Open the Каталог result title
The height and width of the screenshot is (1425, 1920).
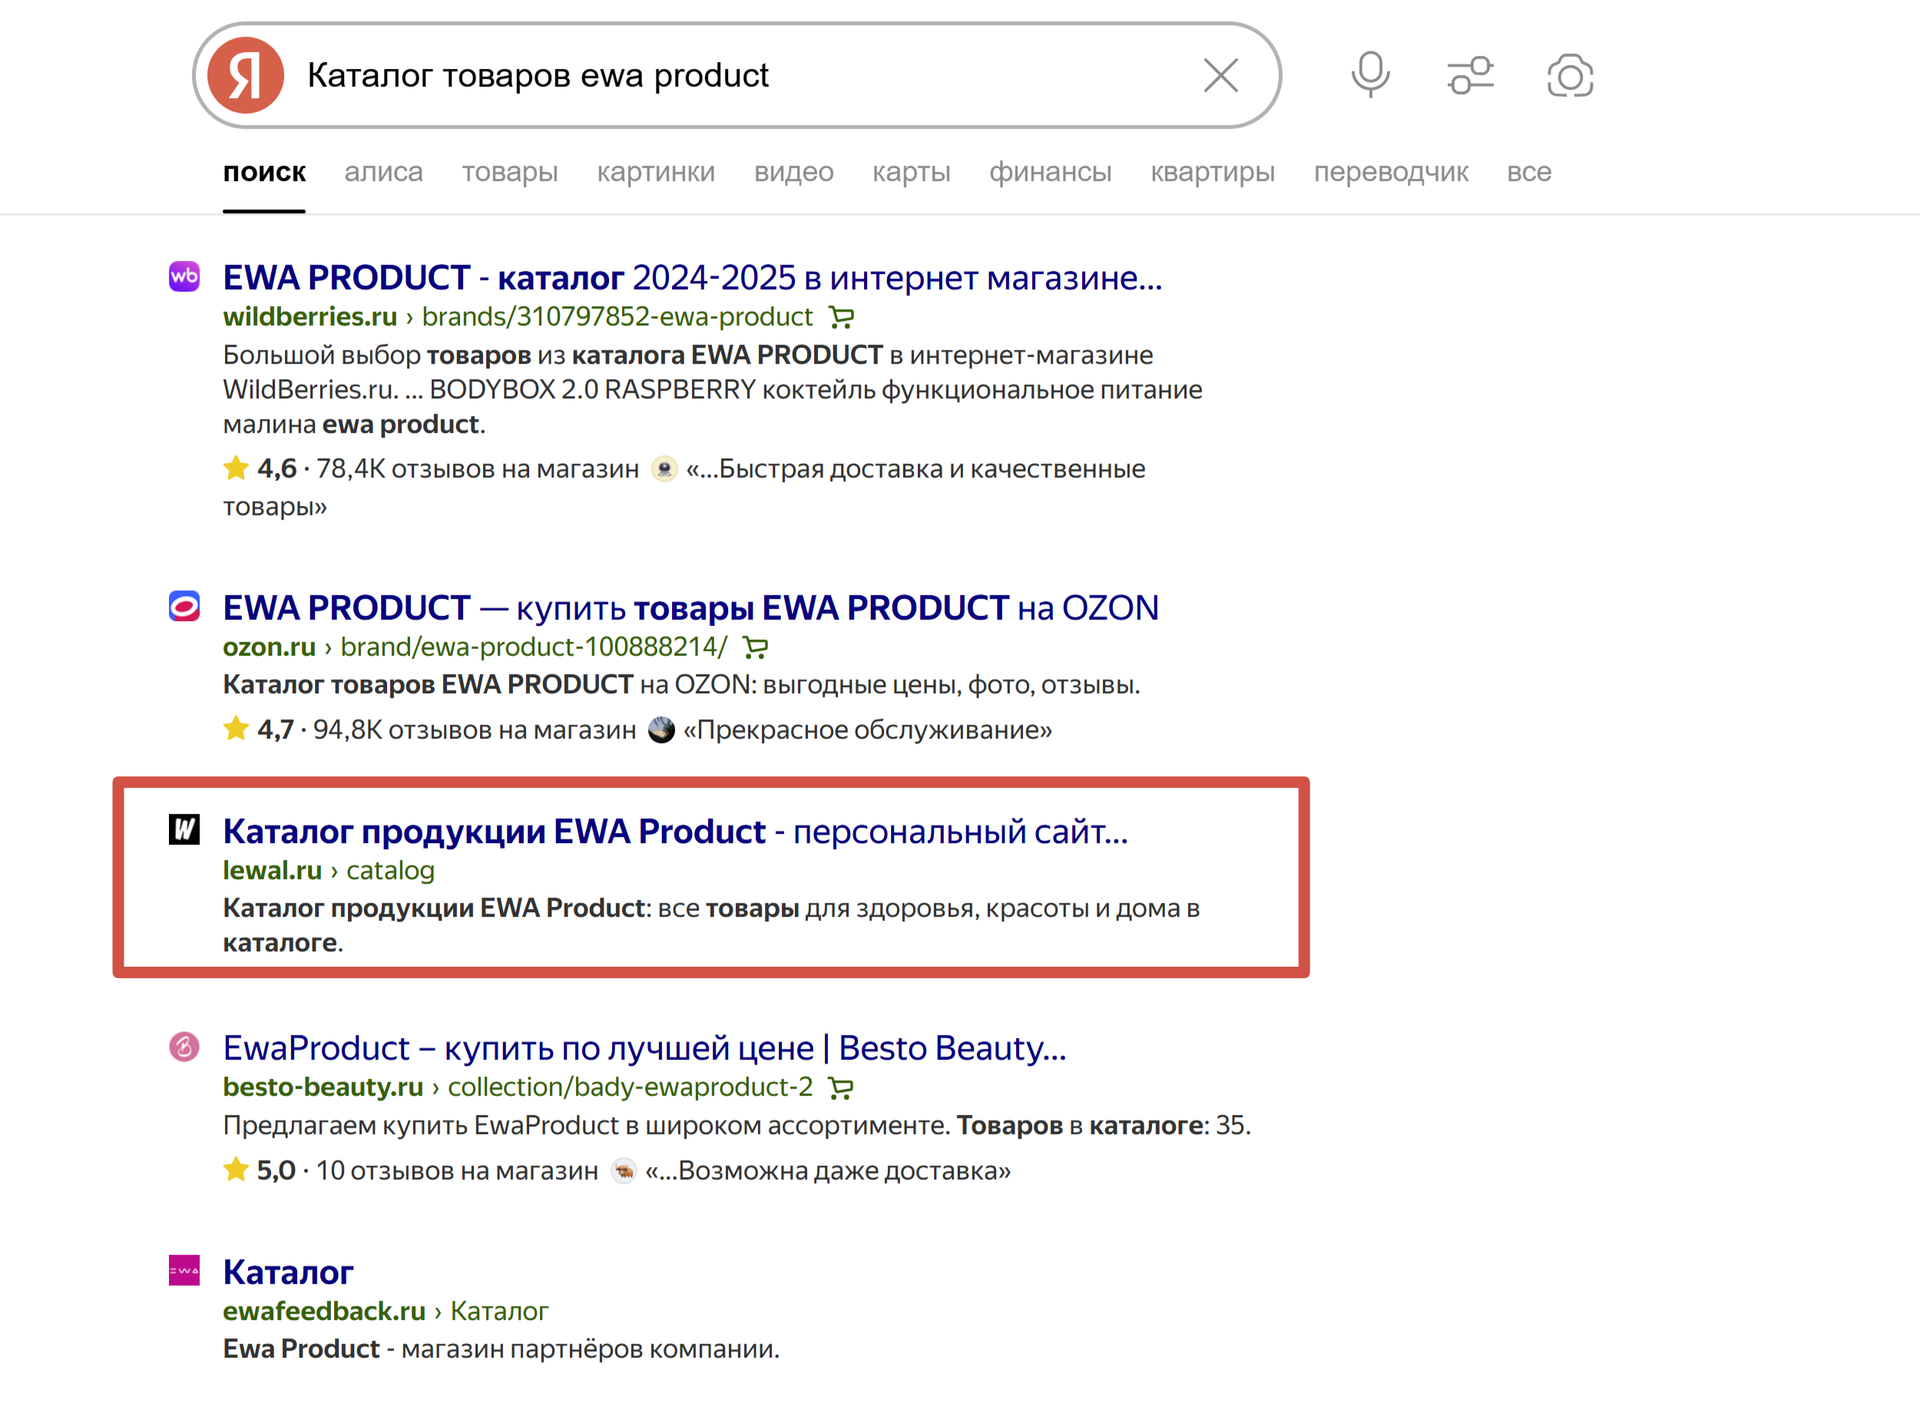pos(288,1272)
